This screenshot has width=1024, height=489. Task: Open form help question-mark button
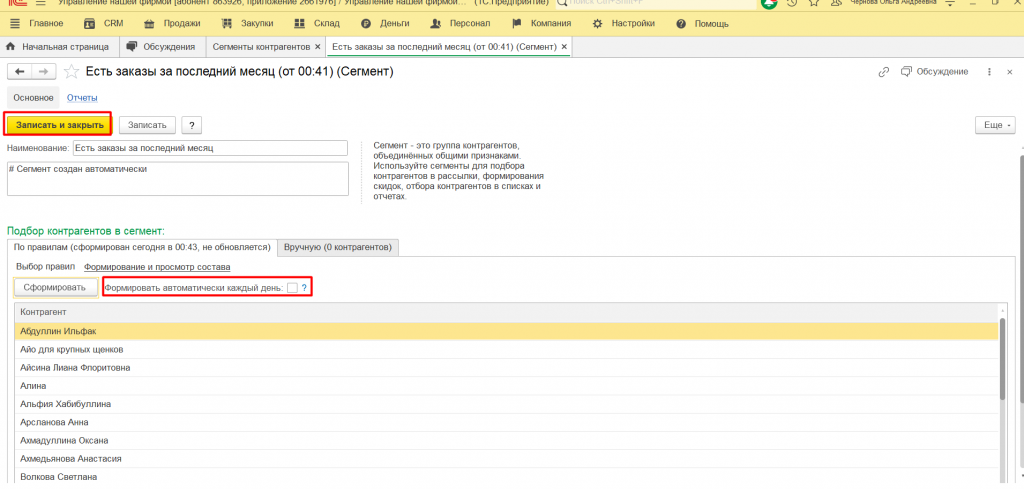pos(191,125)
